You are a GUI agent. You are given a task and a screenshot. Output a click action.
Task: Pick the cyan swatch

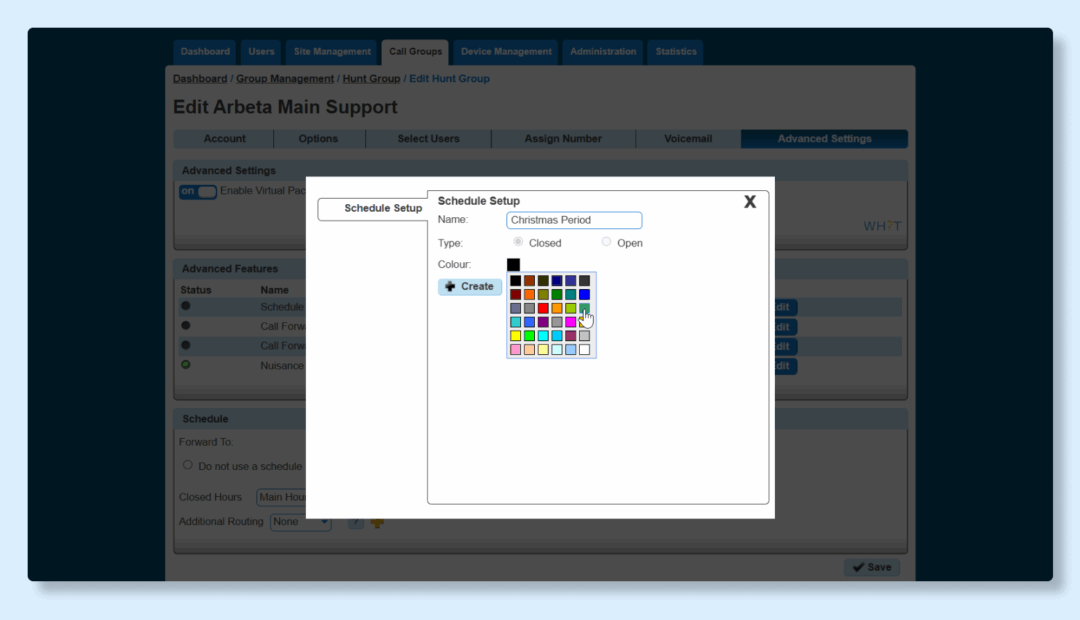[x=543, y=335]
